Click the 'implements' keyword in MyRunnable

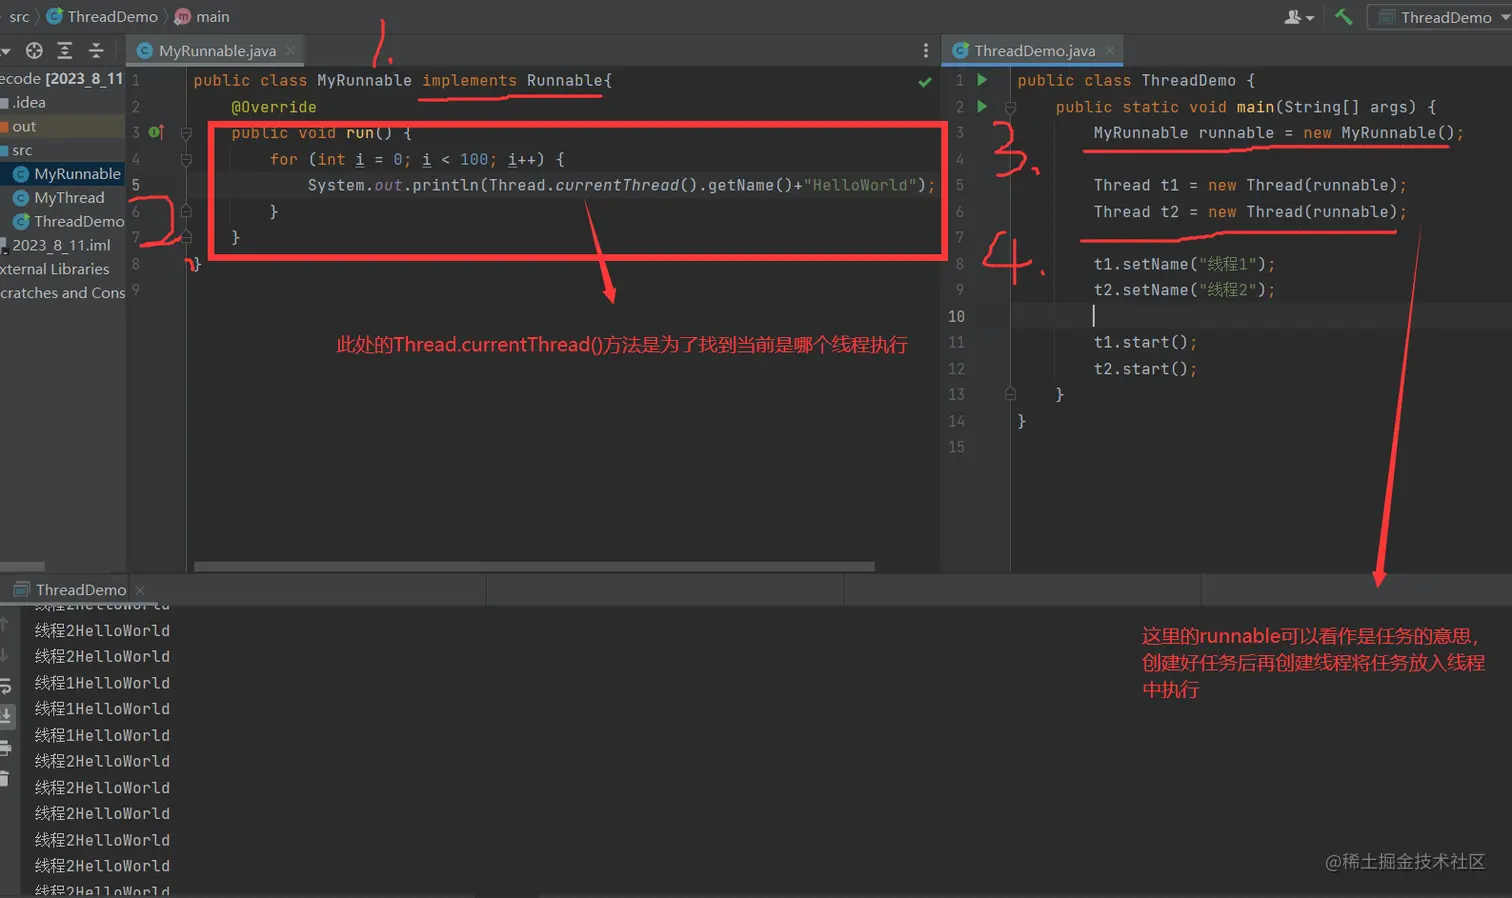tap(469, 80)
